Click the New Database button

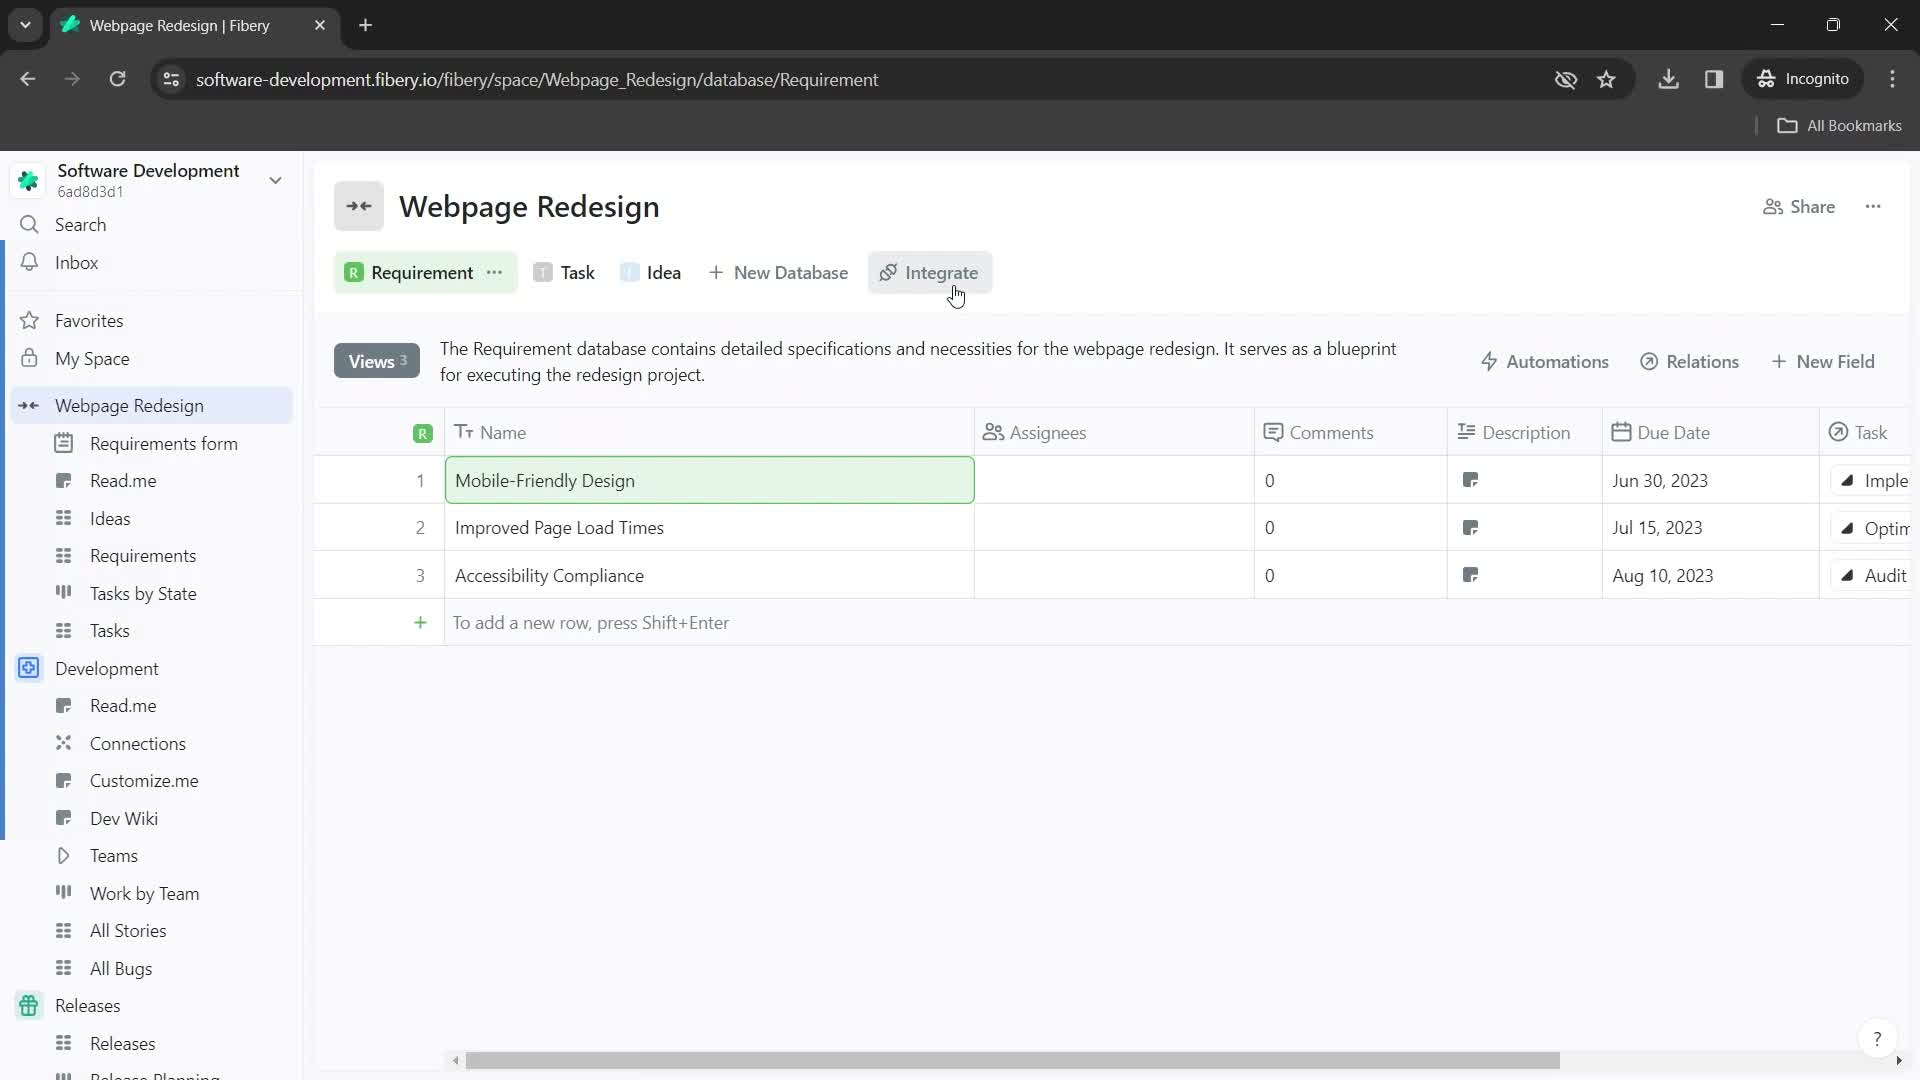point(778,272)
